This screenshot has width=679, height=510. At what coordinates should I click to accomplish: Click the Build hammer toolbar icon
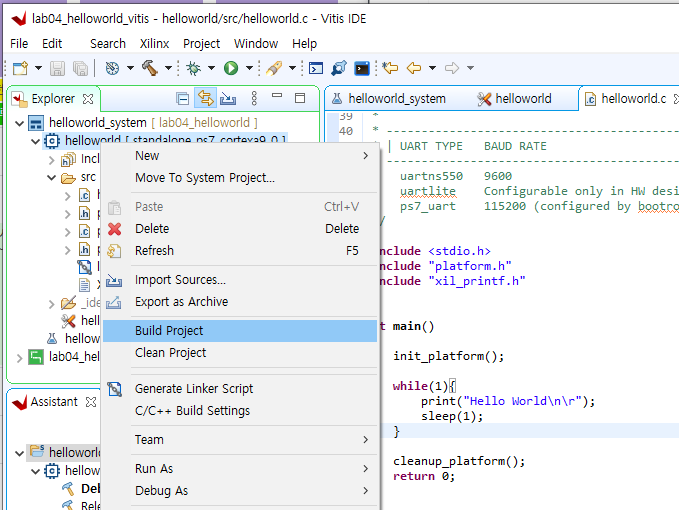(x=150, y=68)
